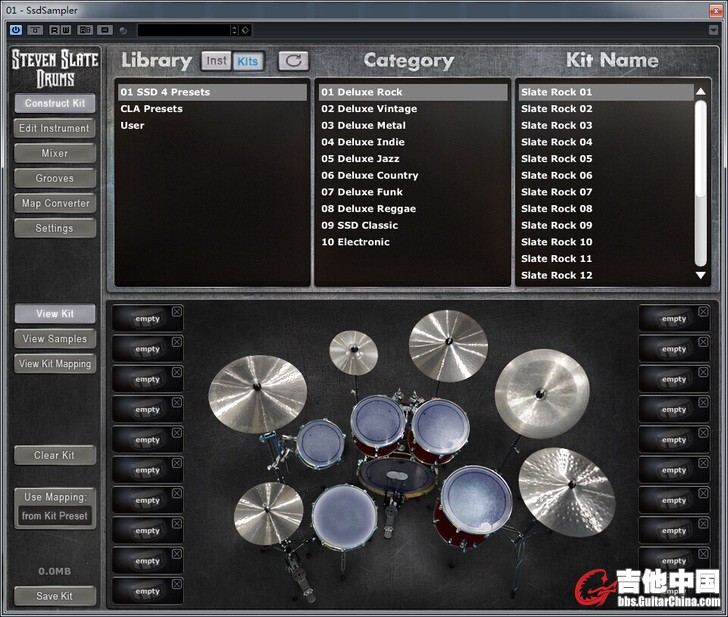Select category '07 Deluxe Funk'
The width and height of the screenshot is (728, 617).
413,192
